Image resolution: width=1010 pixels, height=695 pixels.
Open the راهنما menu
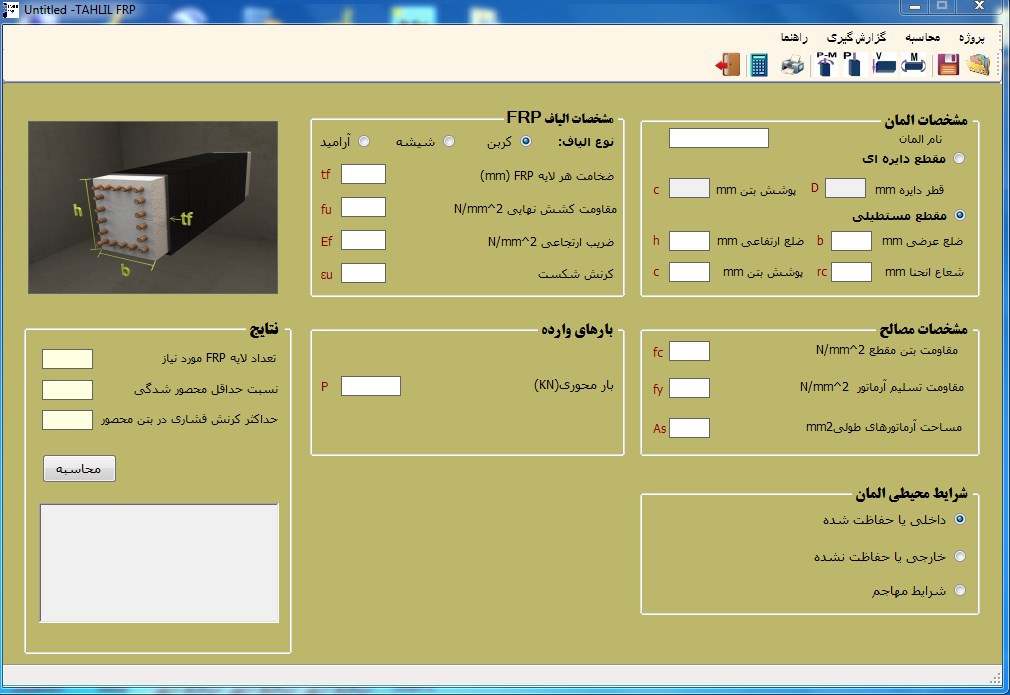[798, 37]
